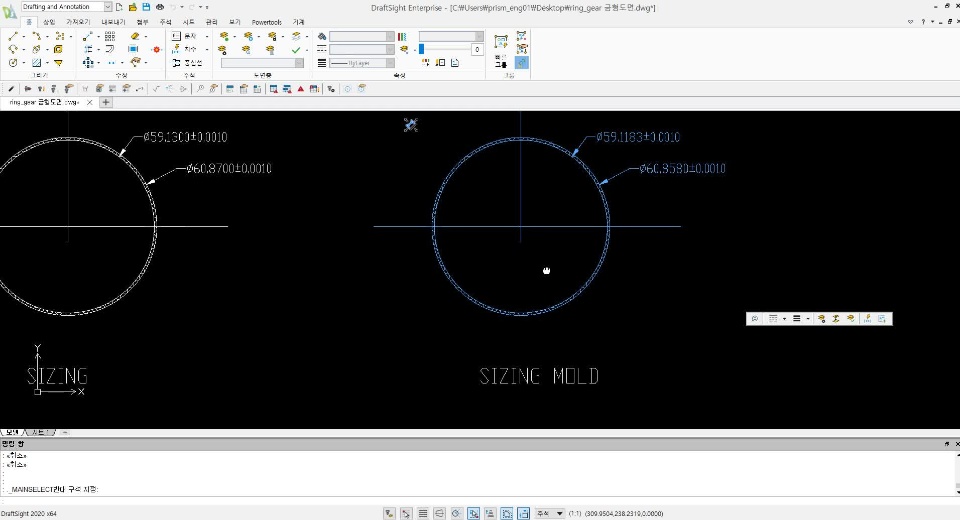Click the layer icon in the floating mini toolbar
The height and width of the screenshot is (520, 960).
822,318
